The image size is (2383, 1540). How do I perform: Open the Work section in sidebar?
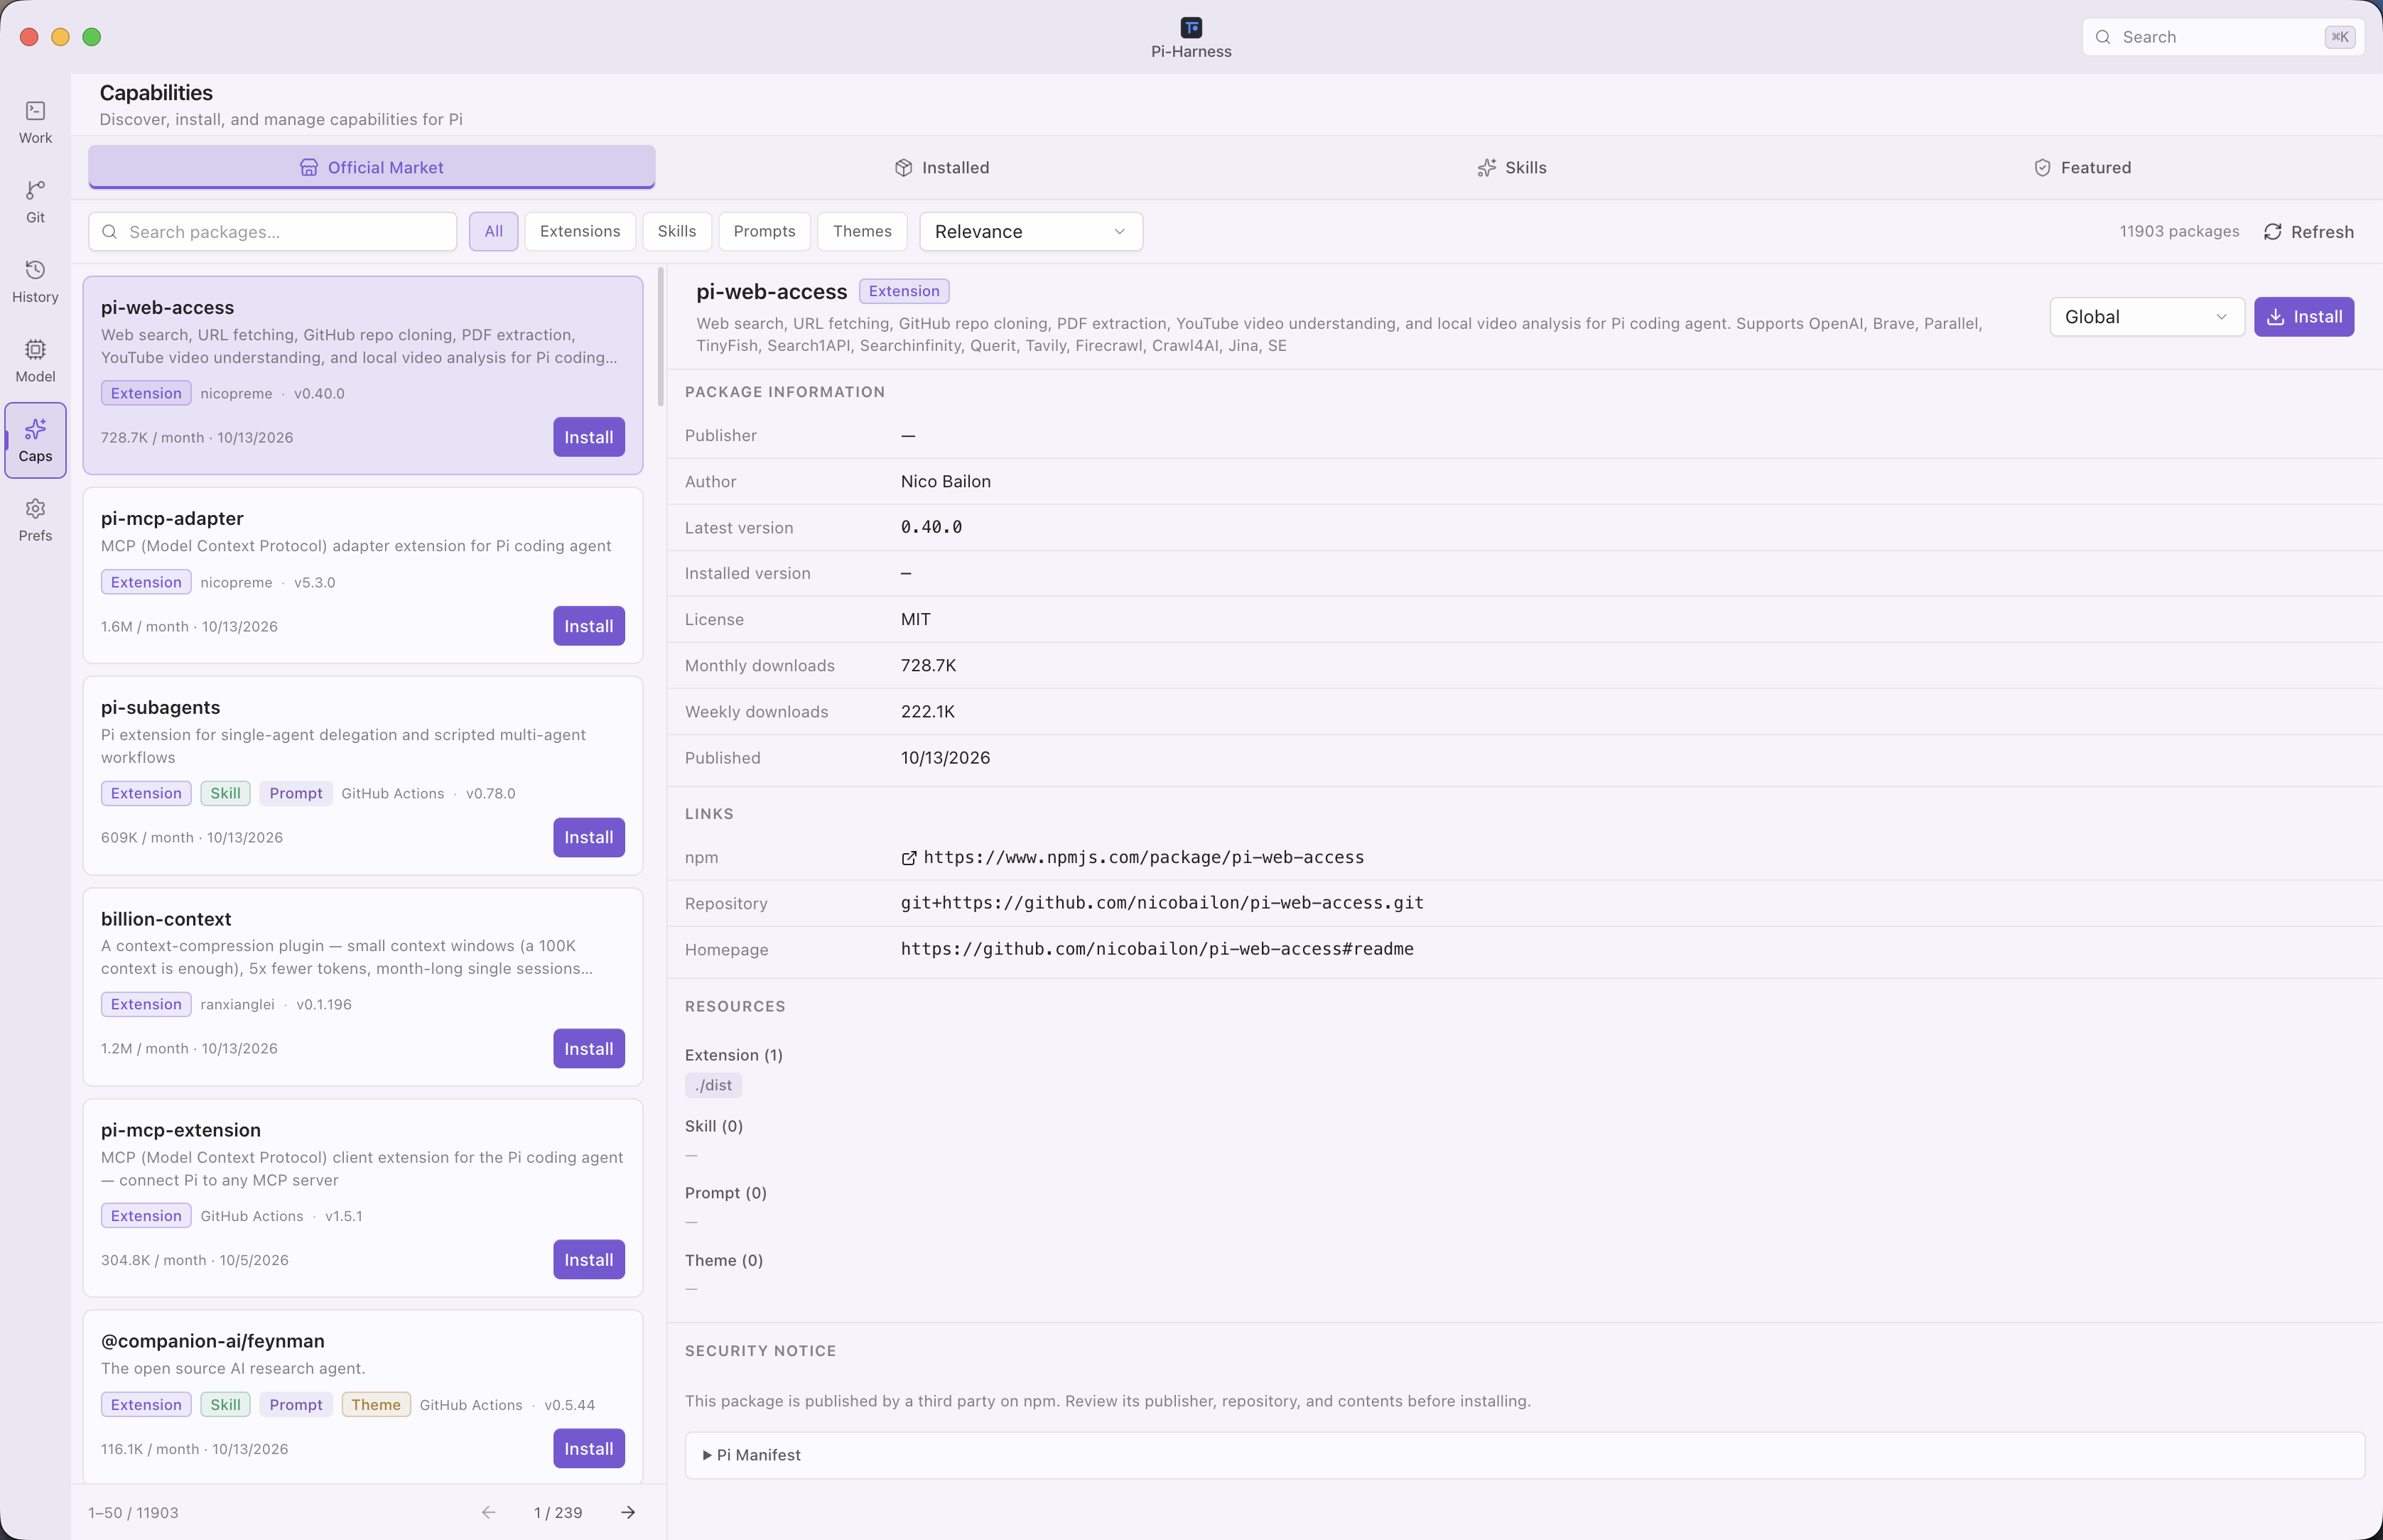point(35,122)
